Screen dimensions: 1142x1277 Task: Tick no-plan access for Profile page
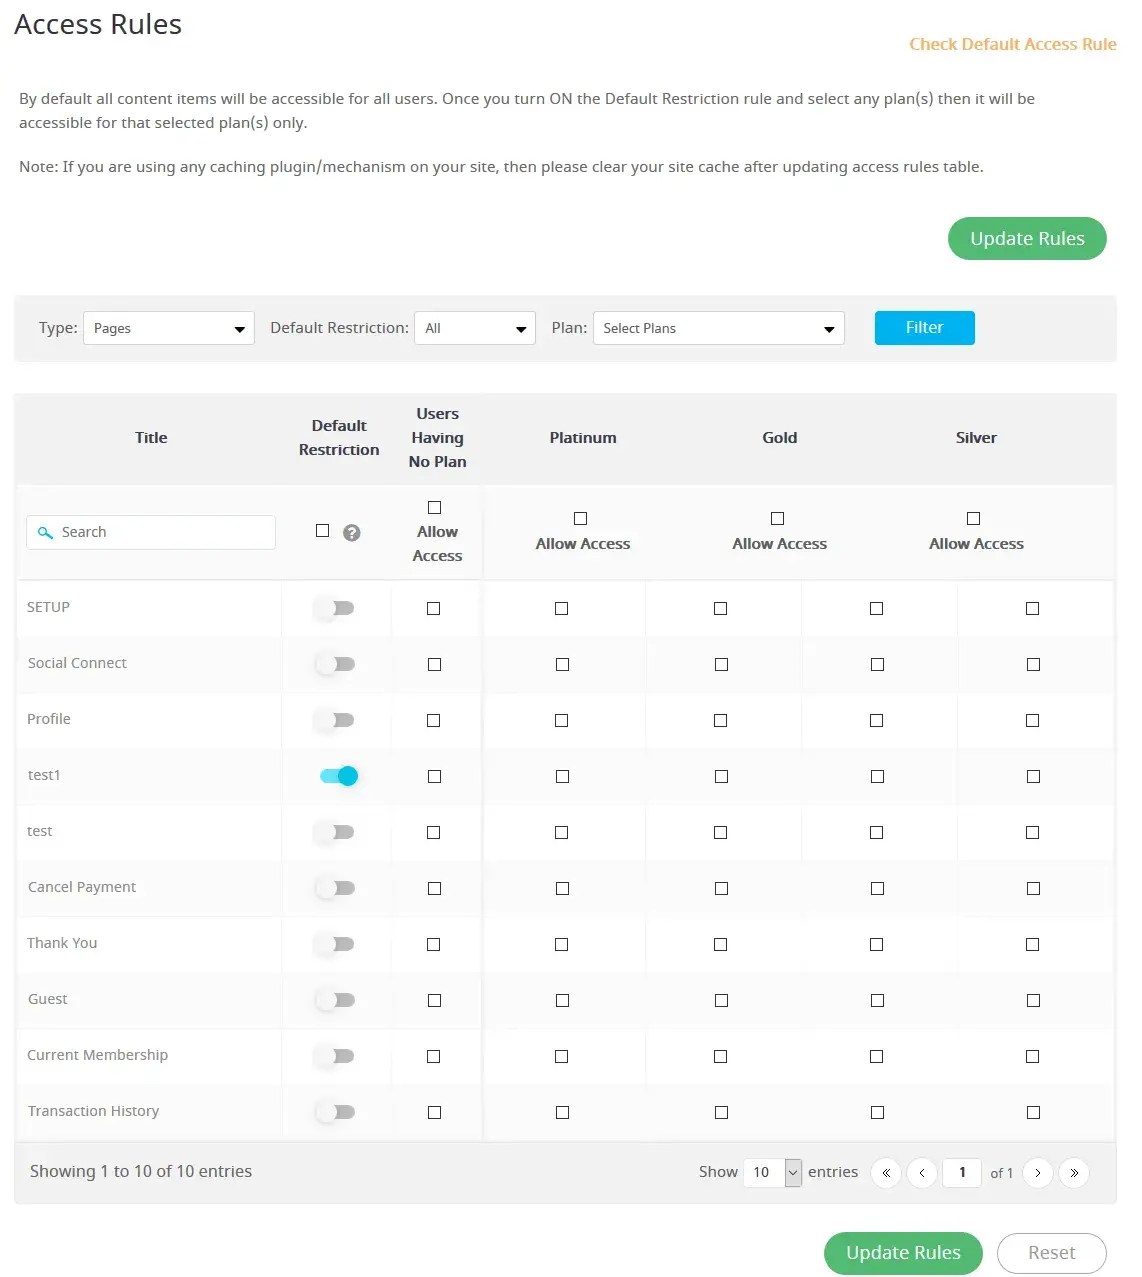click(x=433, y=720)
